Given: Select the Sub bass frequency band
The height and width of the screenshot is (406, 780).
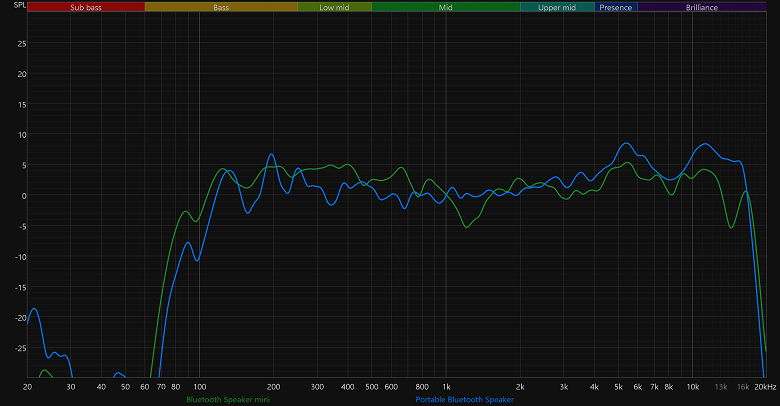Looking at the screenshot, I should pos(86,7).
